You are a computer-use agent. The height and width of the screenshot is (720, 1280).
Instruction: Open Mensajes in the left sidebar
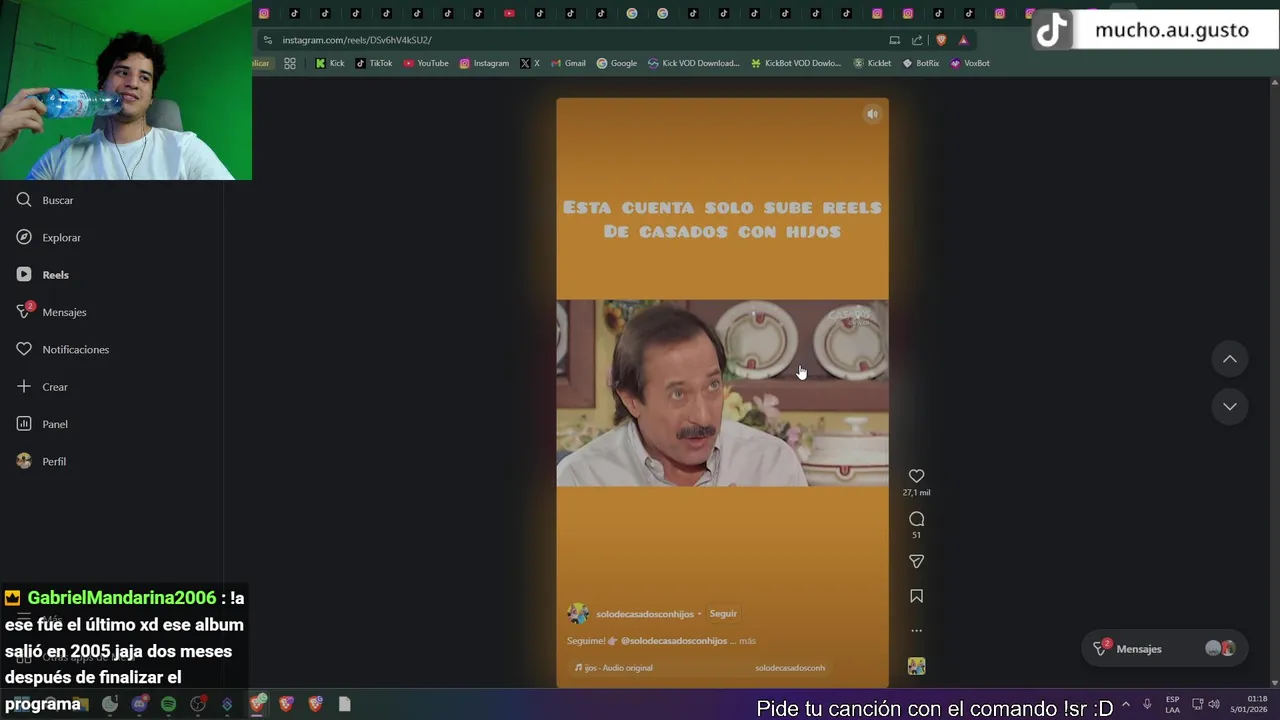pyautogui.click(x=51, y=312)
